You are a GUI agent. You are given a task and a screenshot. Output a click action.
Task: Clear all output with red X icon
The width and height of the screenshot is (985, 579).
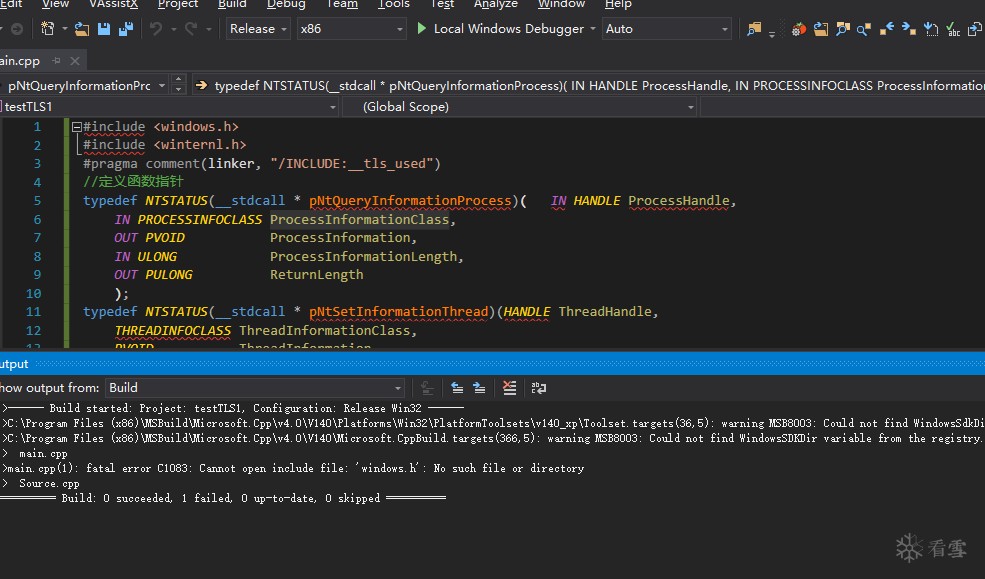coord(509,388)
